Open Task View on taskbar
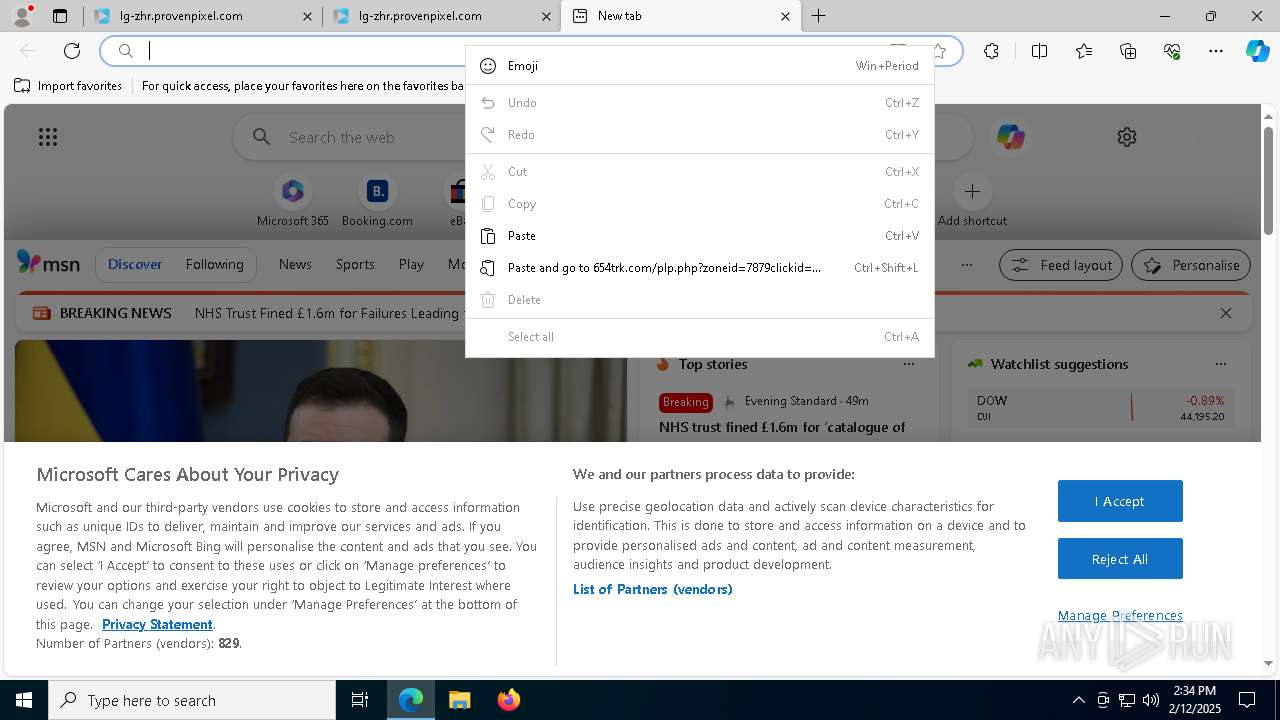Screen dimensions: 1280x720 [x=360, y=700]
